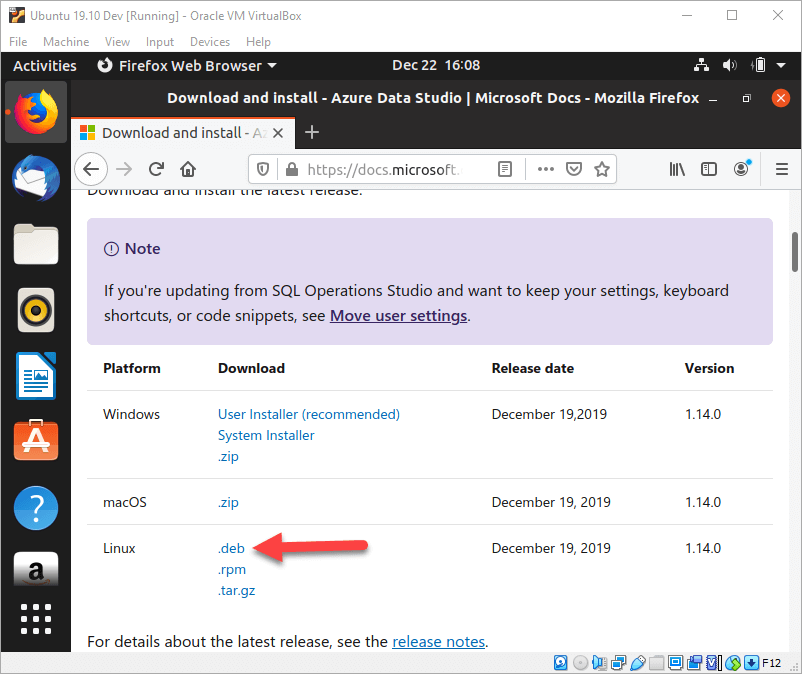Open the Help icon in dock
Viewport: 802px width, 674px height.
(36, 508)
